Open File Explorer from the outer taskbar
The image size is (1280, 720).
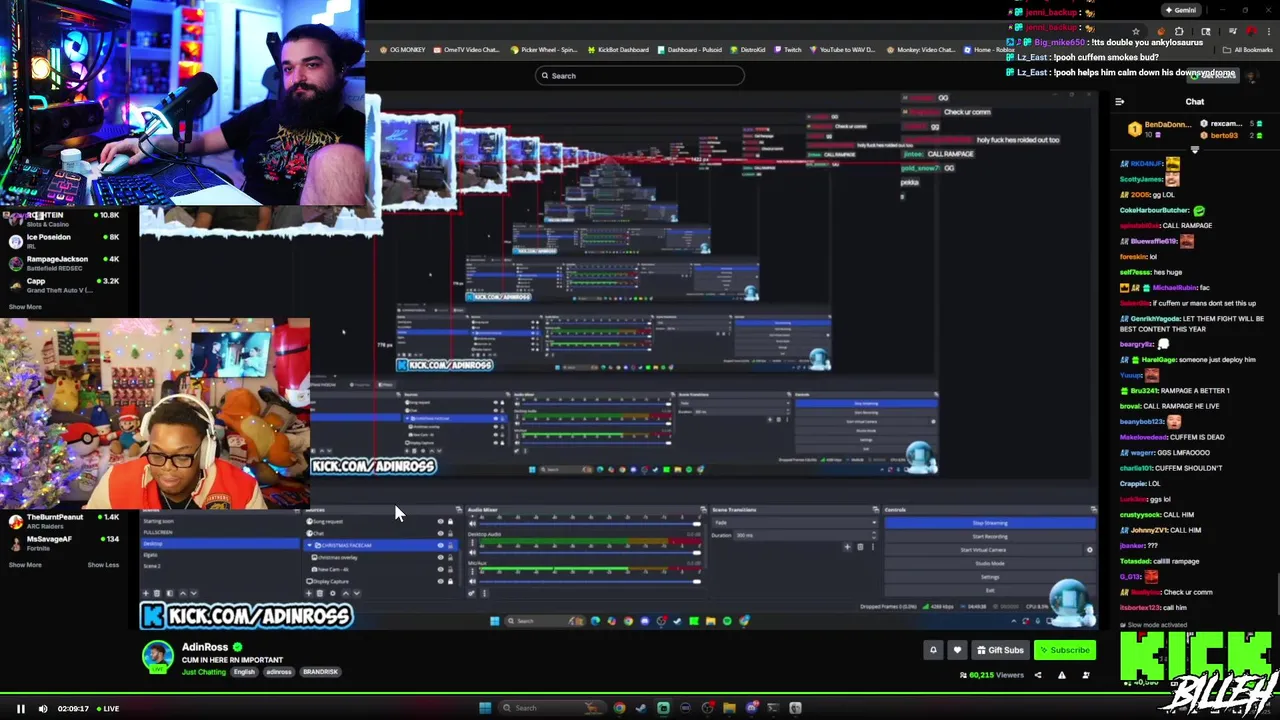[729, 708]
